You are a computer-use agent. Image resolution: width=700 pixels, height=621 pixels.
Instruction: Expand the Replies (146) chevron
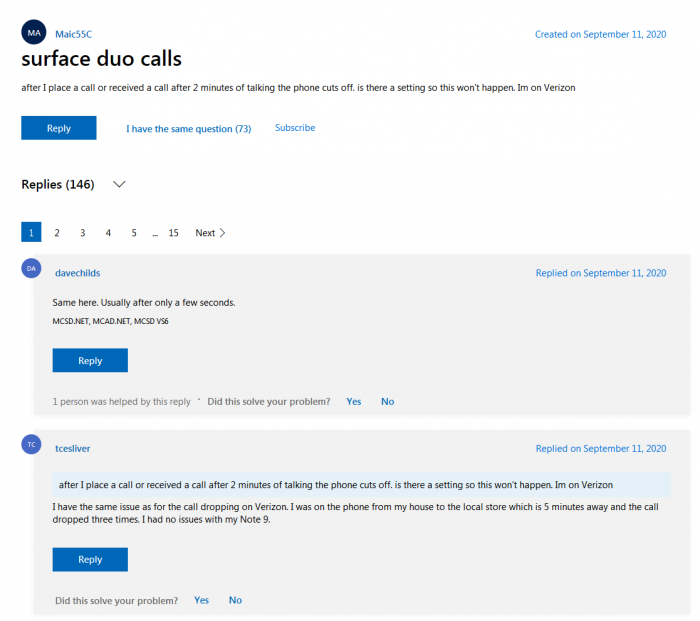(119, 185)
